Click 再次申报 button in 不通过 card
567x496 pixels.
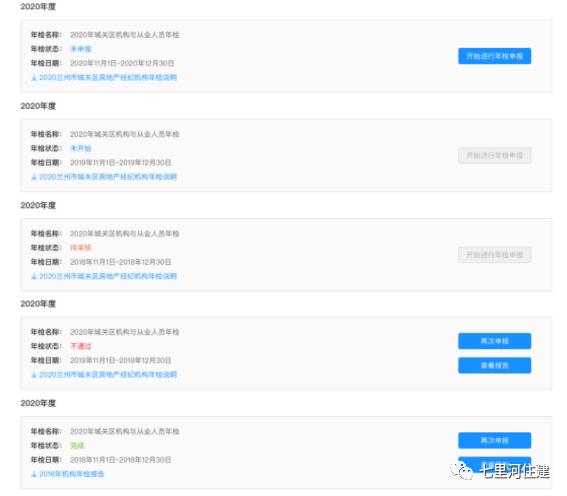click(x=494, y=341)
